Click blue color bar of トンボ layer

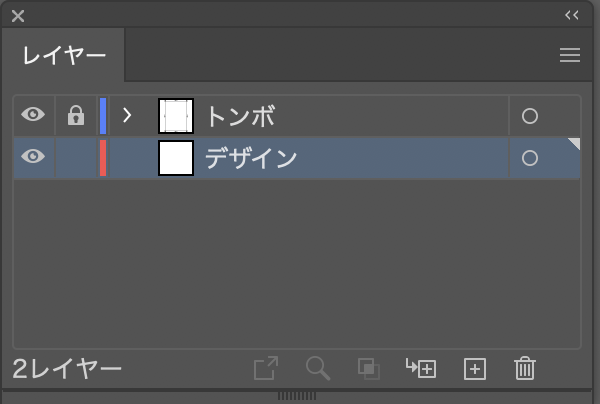[x=103, y=116]
